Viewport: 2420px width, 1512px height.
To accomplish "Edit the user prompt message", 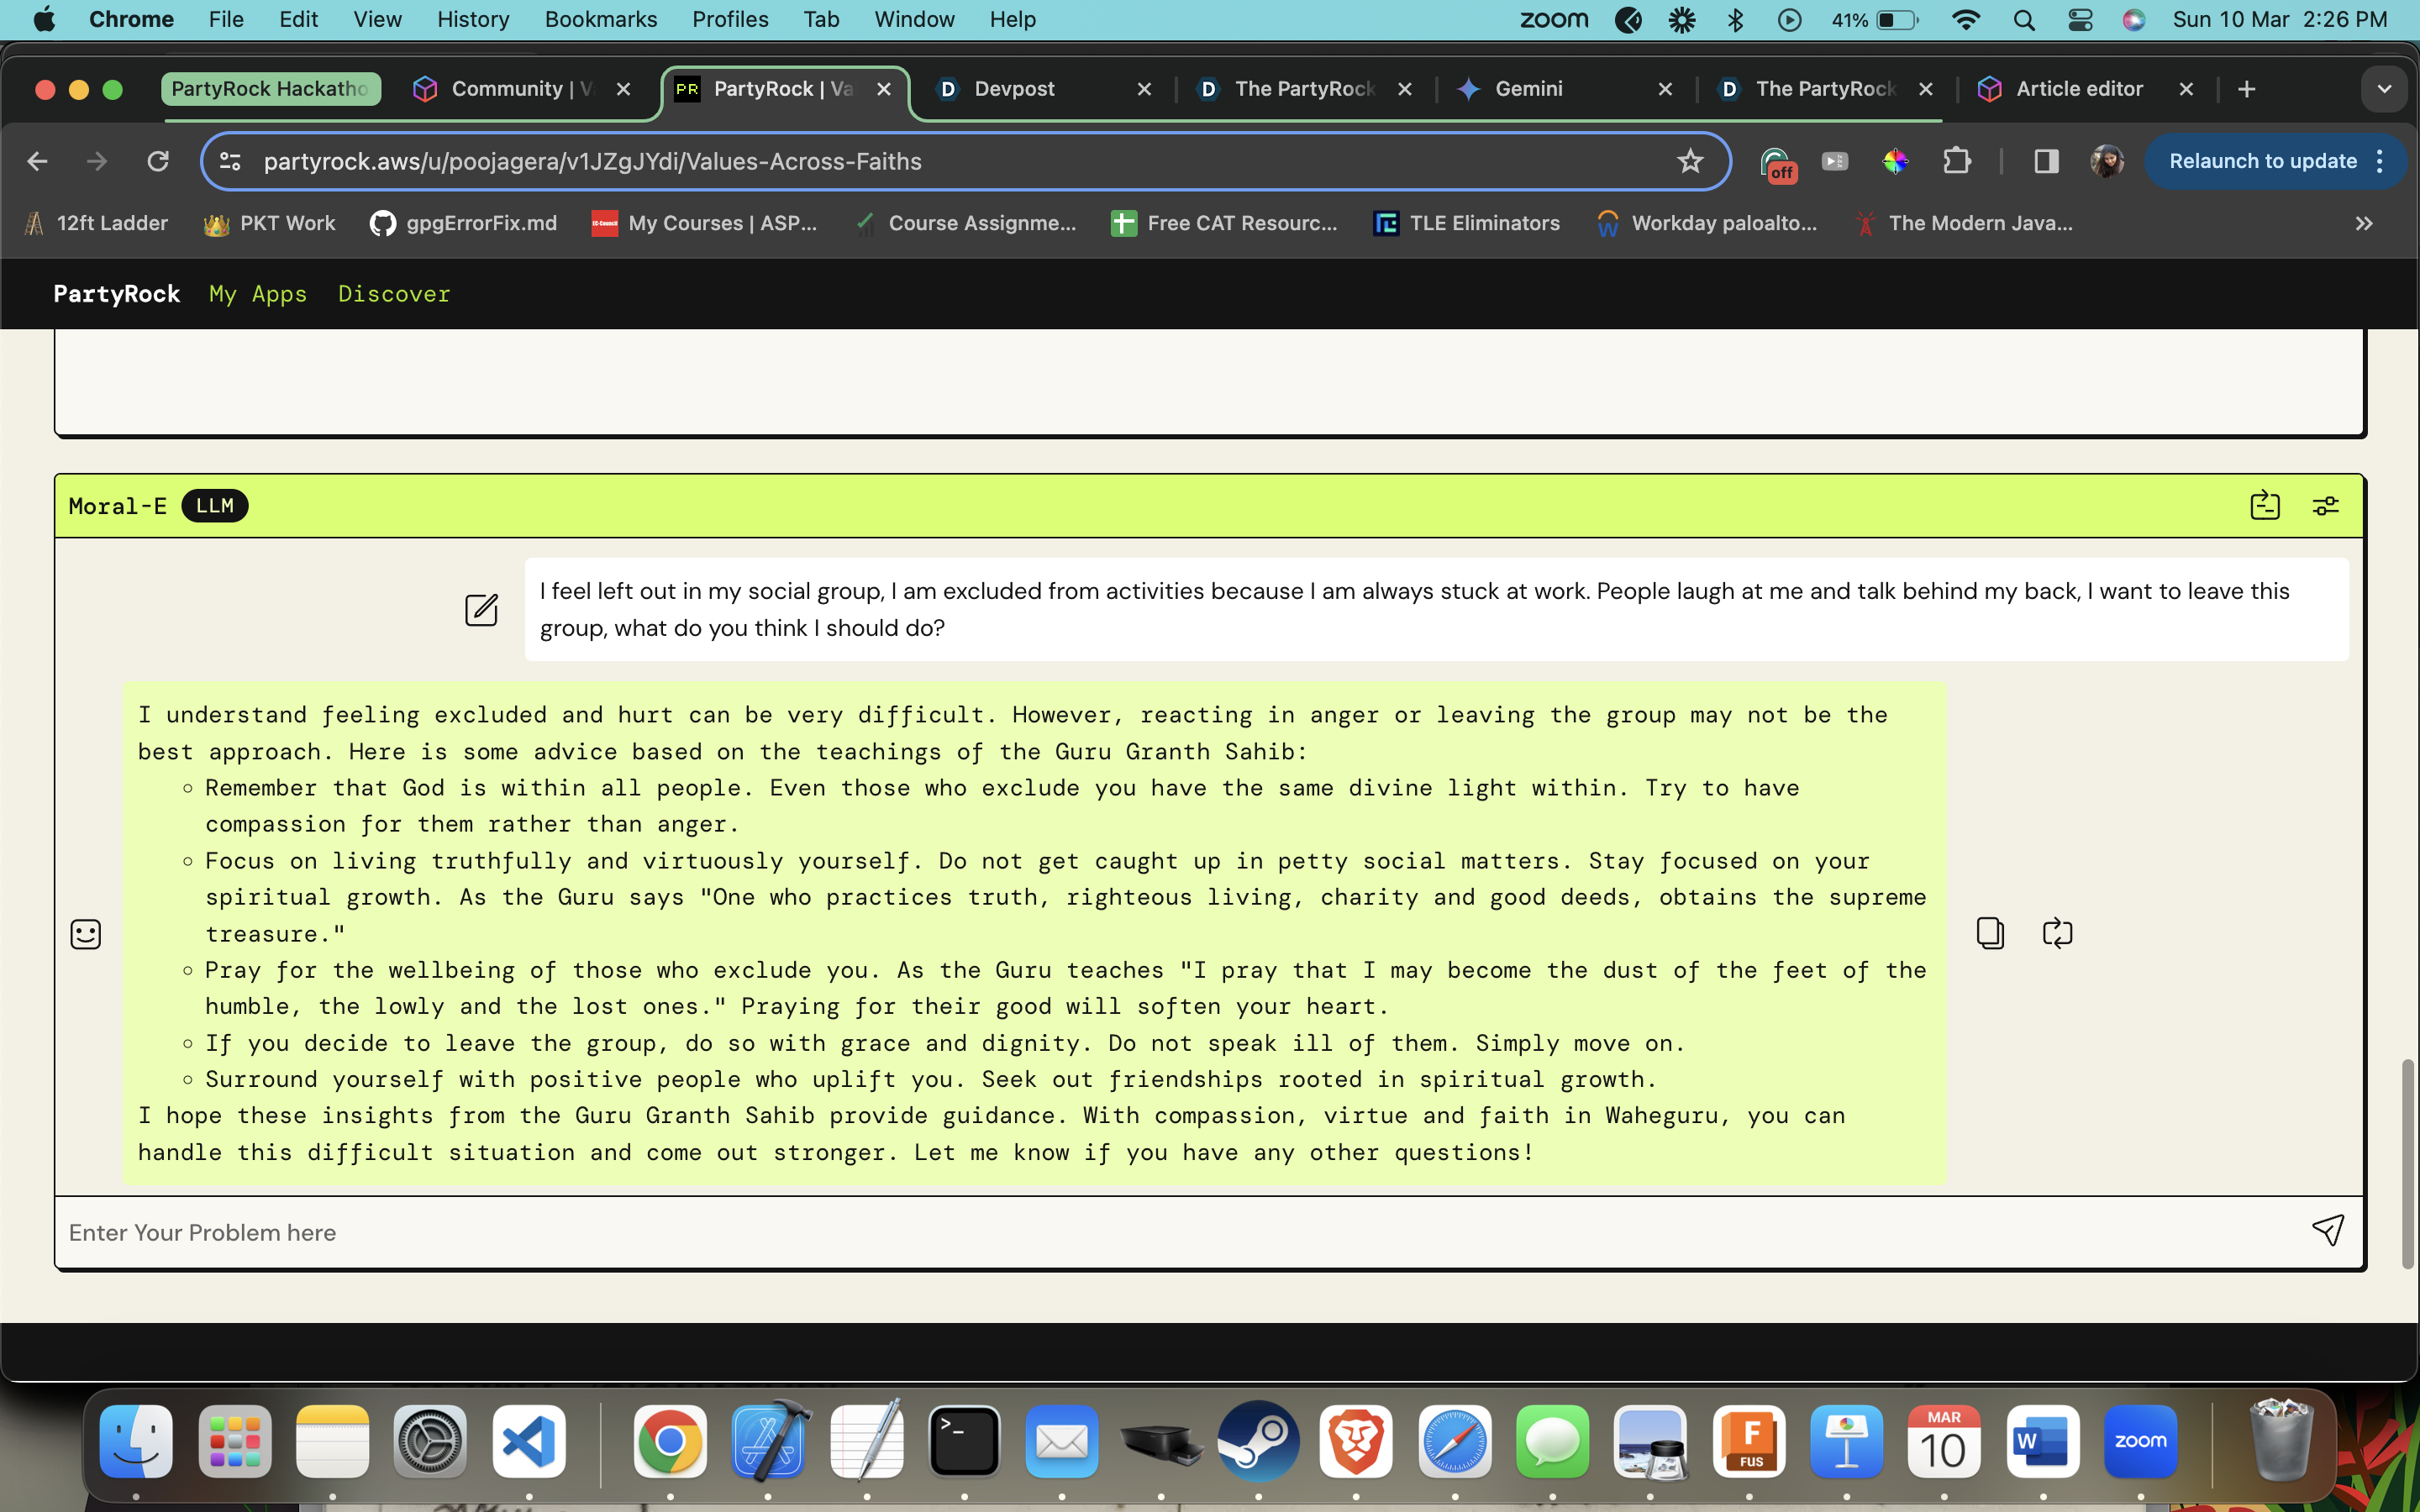I will pos(481,609).
